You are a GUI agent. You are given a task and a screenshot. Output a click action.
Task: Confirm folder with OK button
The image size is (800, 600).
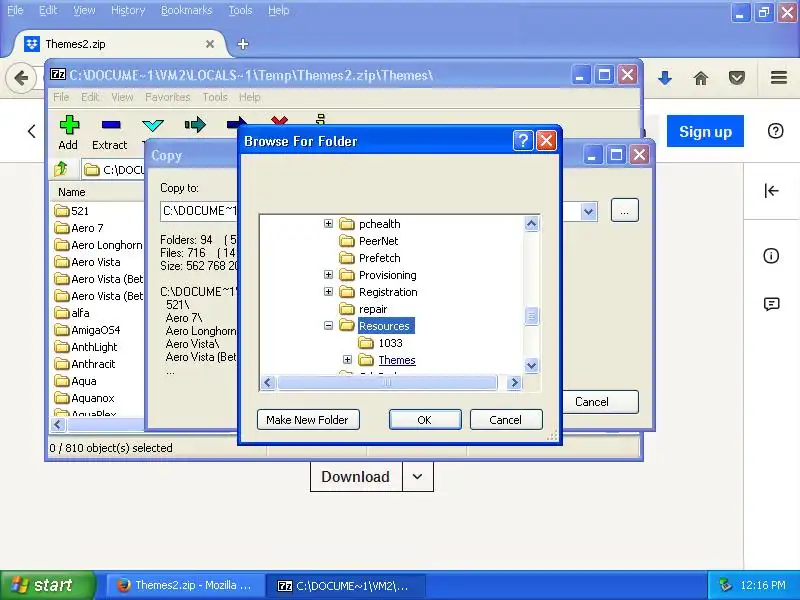pyautogui.click(x=425, y=419)
